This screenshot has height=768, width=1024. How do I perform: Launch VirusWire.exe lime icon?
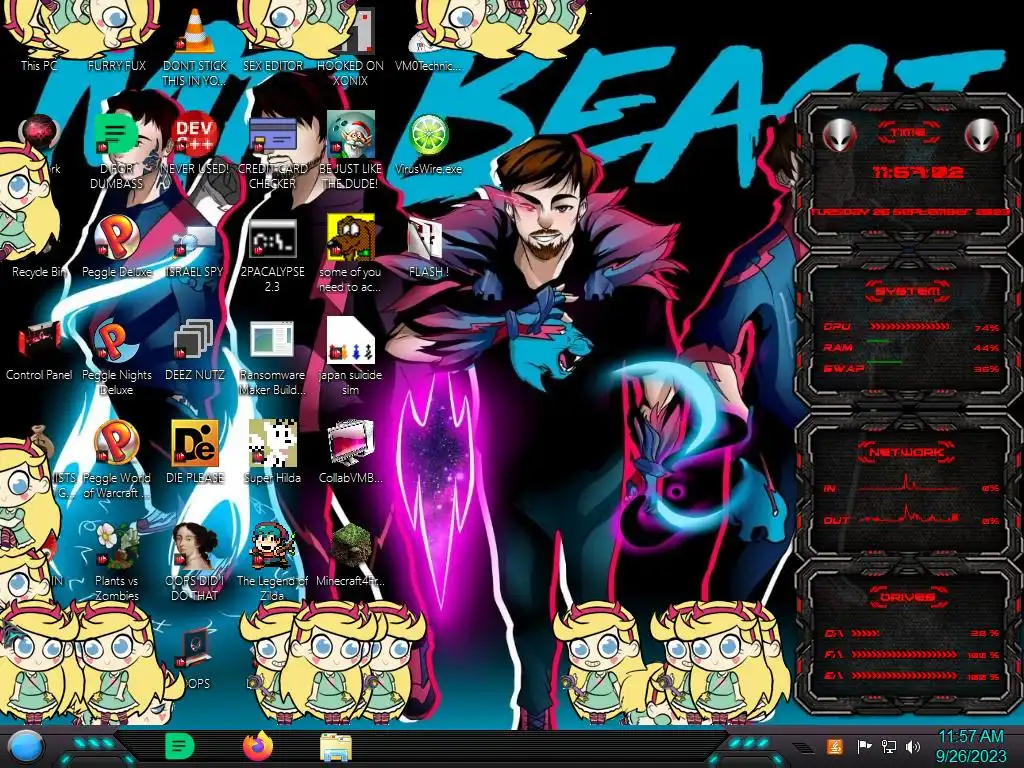pyautogui.click(x=428, y=144)
